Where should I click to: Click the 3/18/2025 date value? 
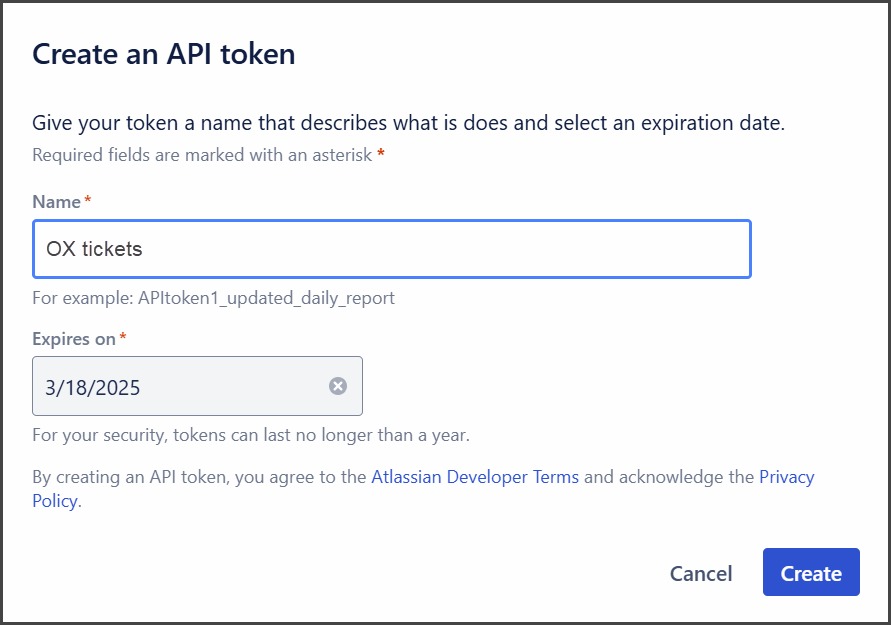point(93,387)
